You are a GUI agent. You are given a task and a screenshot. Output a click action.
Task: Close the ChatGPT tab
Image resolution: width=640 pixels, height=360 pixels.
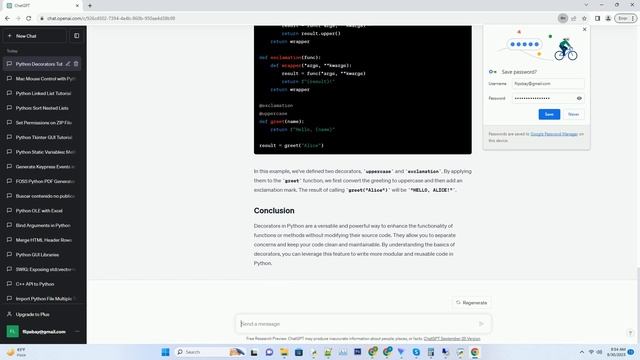pos(77,6)
